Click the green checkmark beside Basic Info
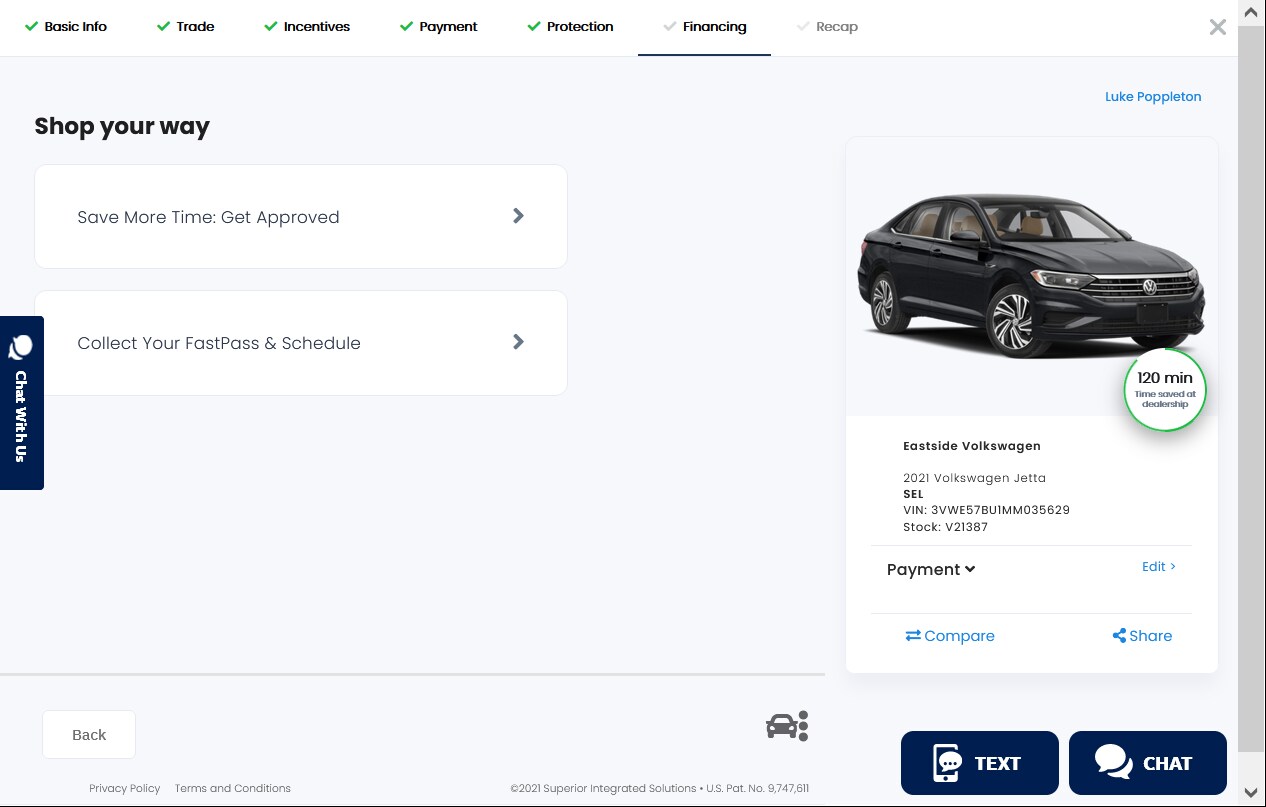This screenshot has height=807, width=1266. (x=31, y=27)
